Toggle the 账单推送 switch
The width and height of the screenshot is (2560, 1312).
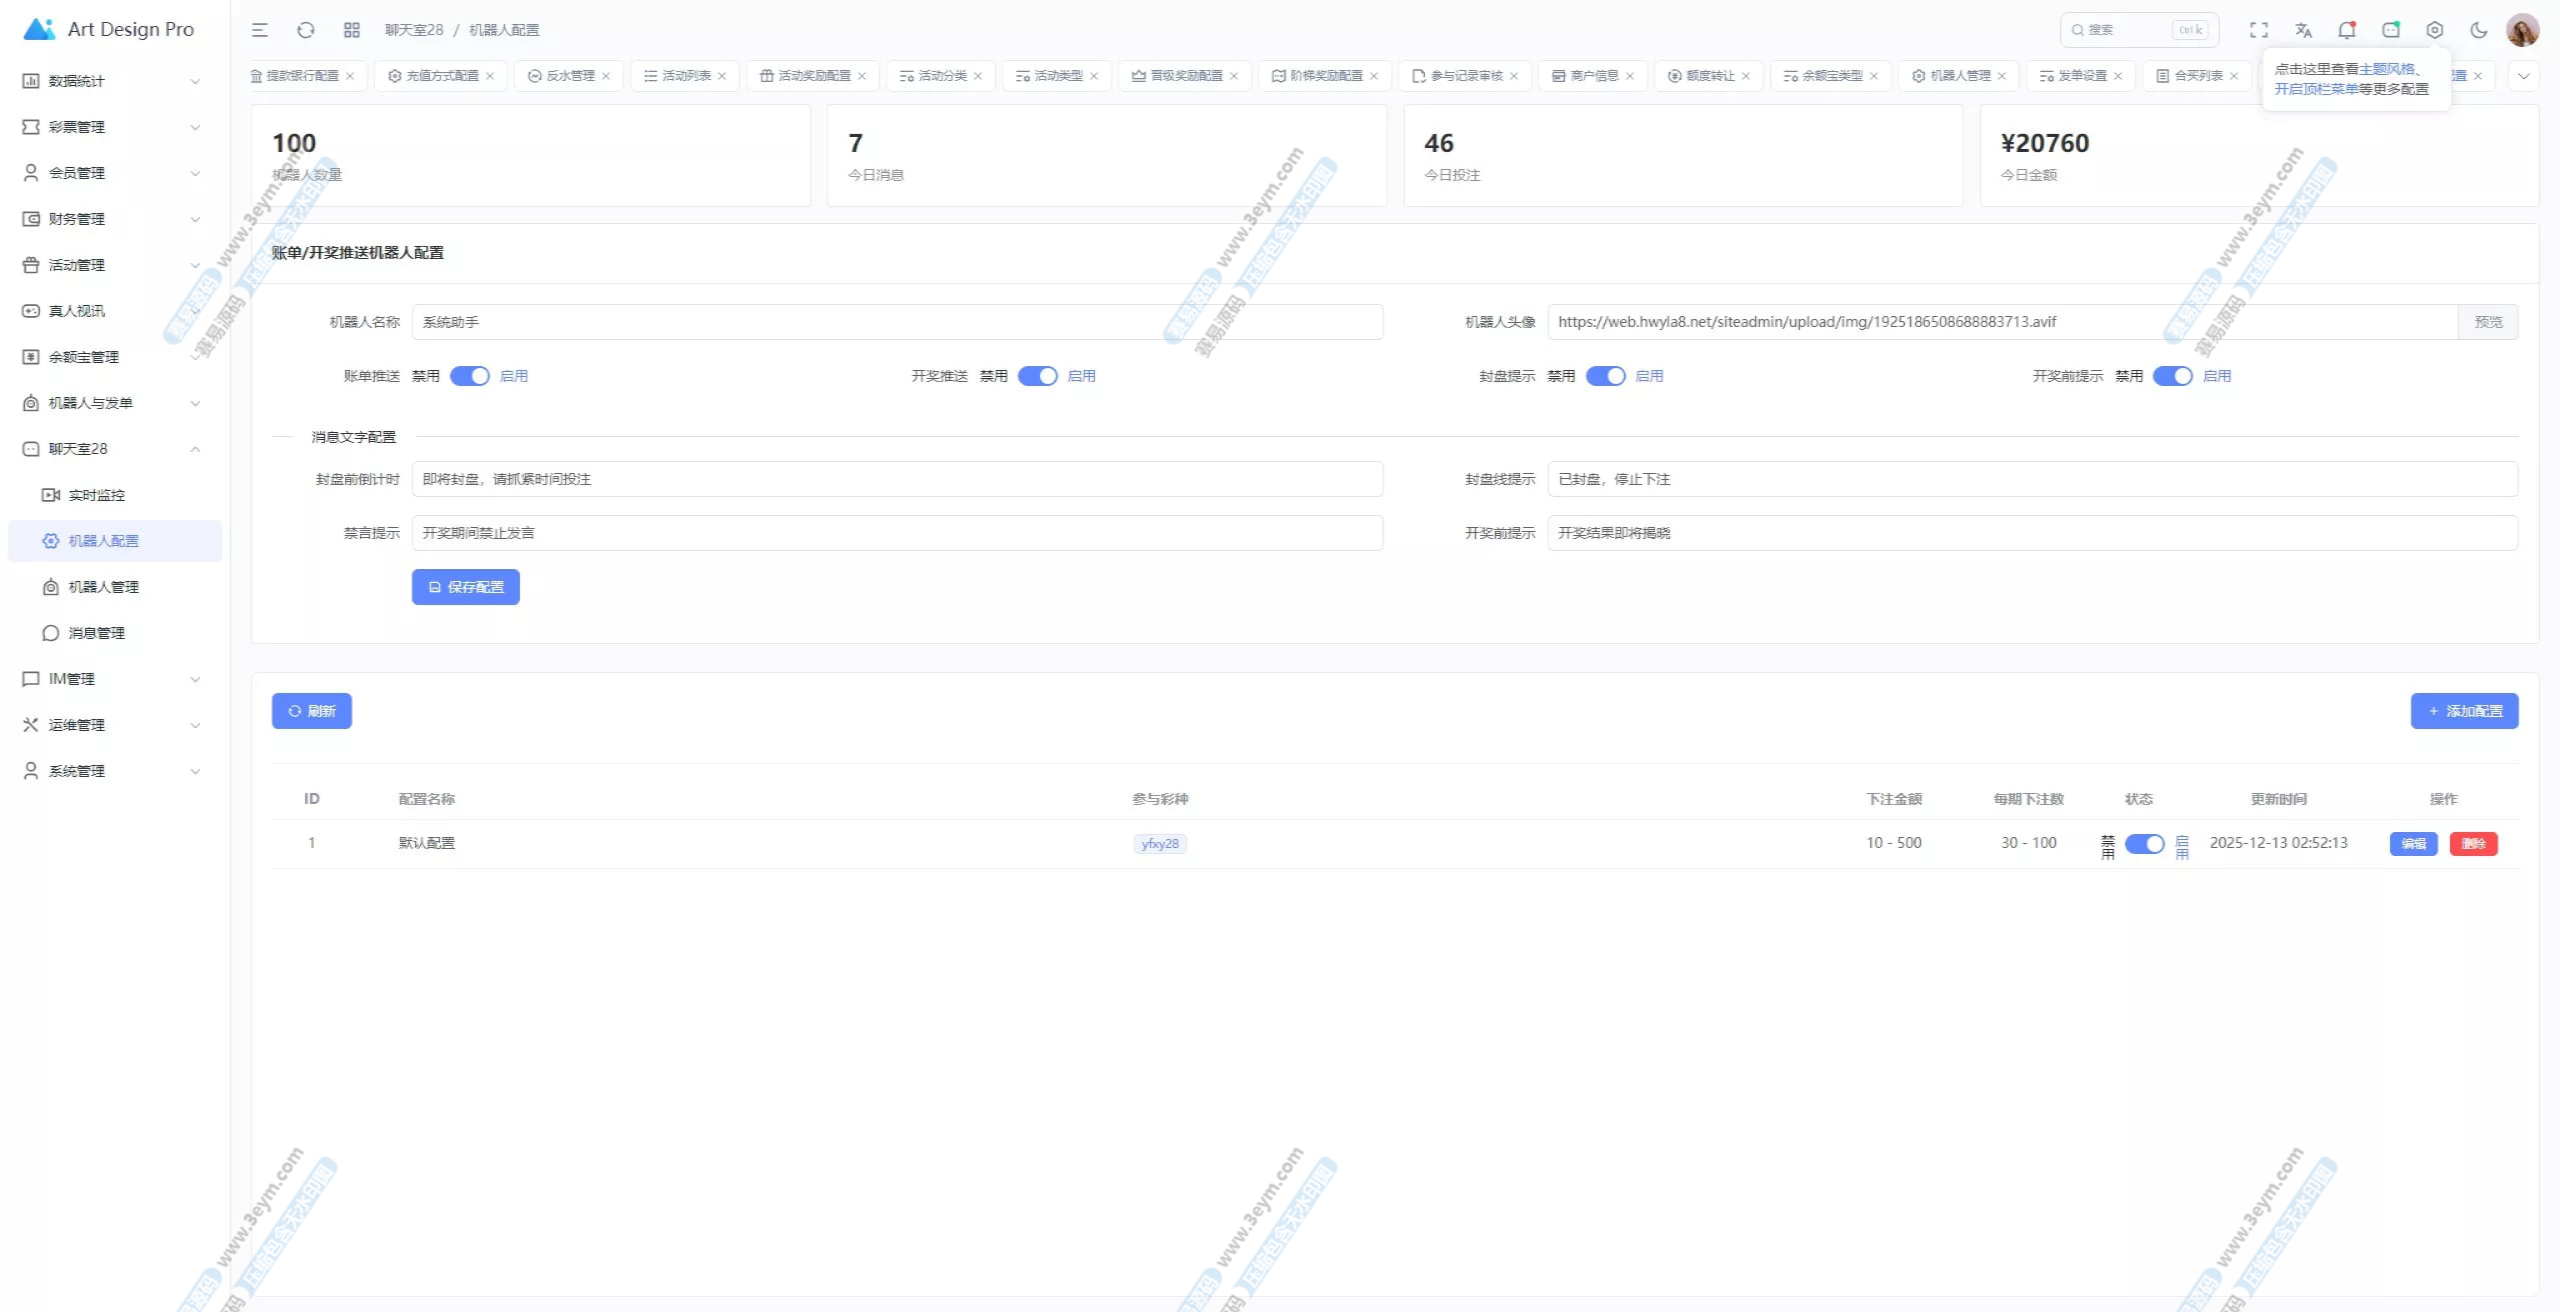pos(470,376)
